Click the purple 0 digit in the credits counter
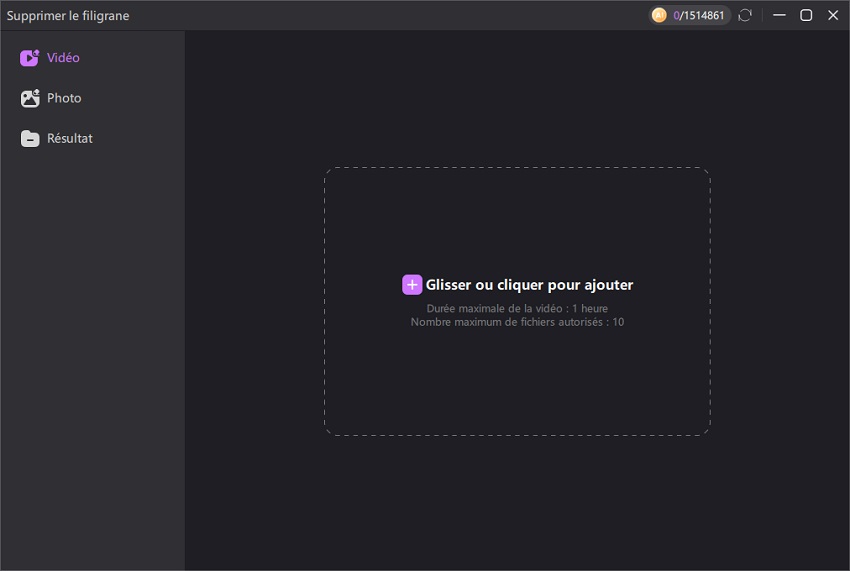 click(676, 15)
